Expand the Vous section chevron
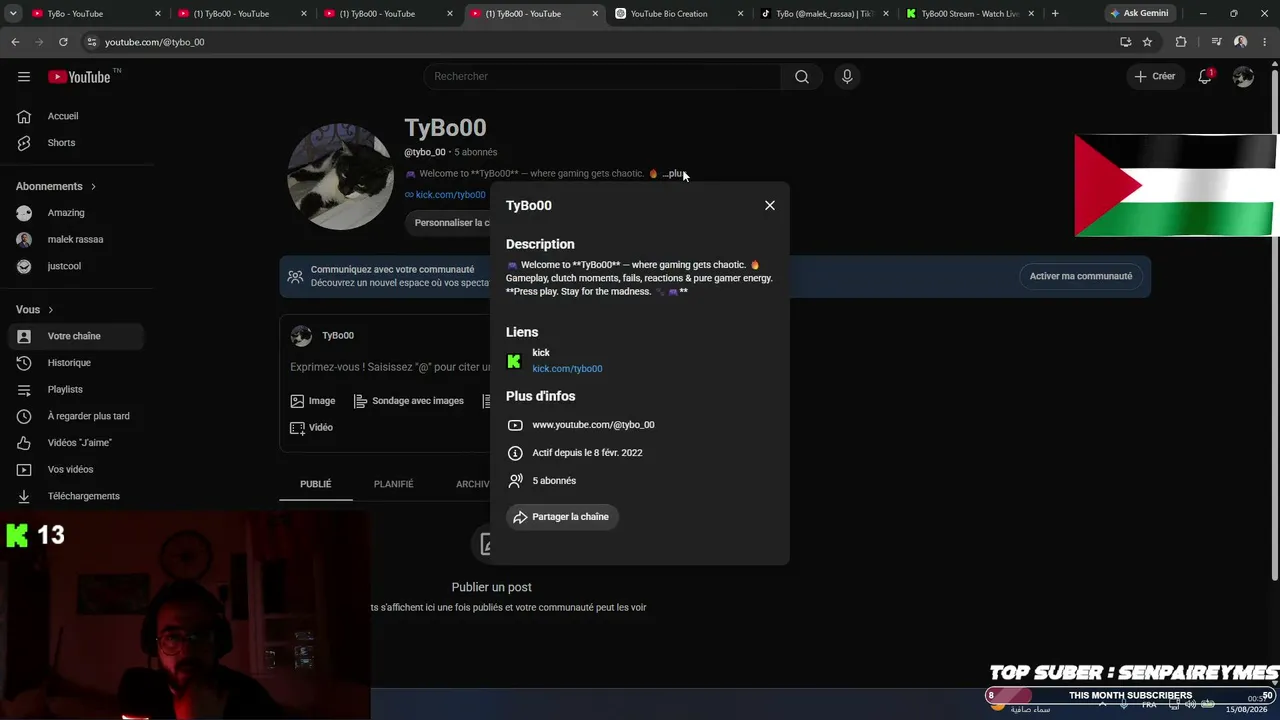The image size is (1280, 720). click(x=51, y=310)
